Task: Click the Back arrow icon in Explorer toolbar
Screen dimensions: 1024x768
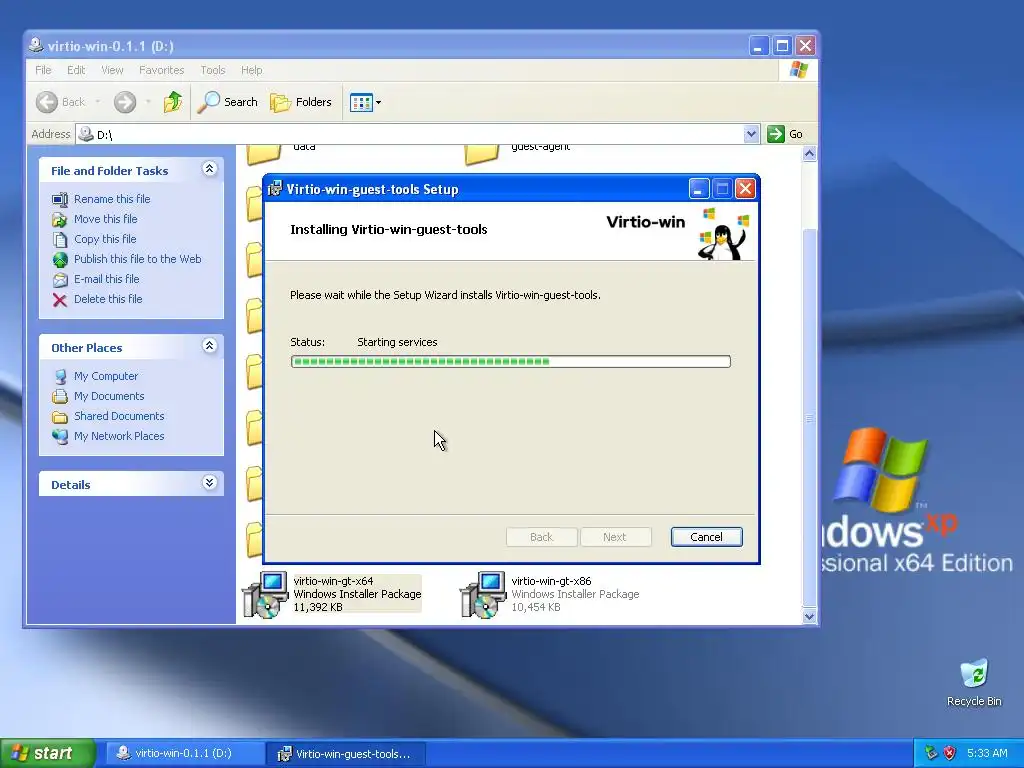Action: coord(47,102)
